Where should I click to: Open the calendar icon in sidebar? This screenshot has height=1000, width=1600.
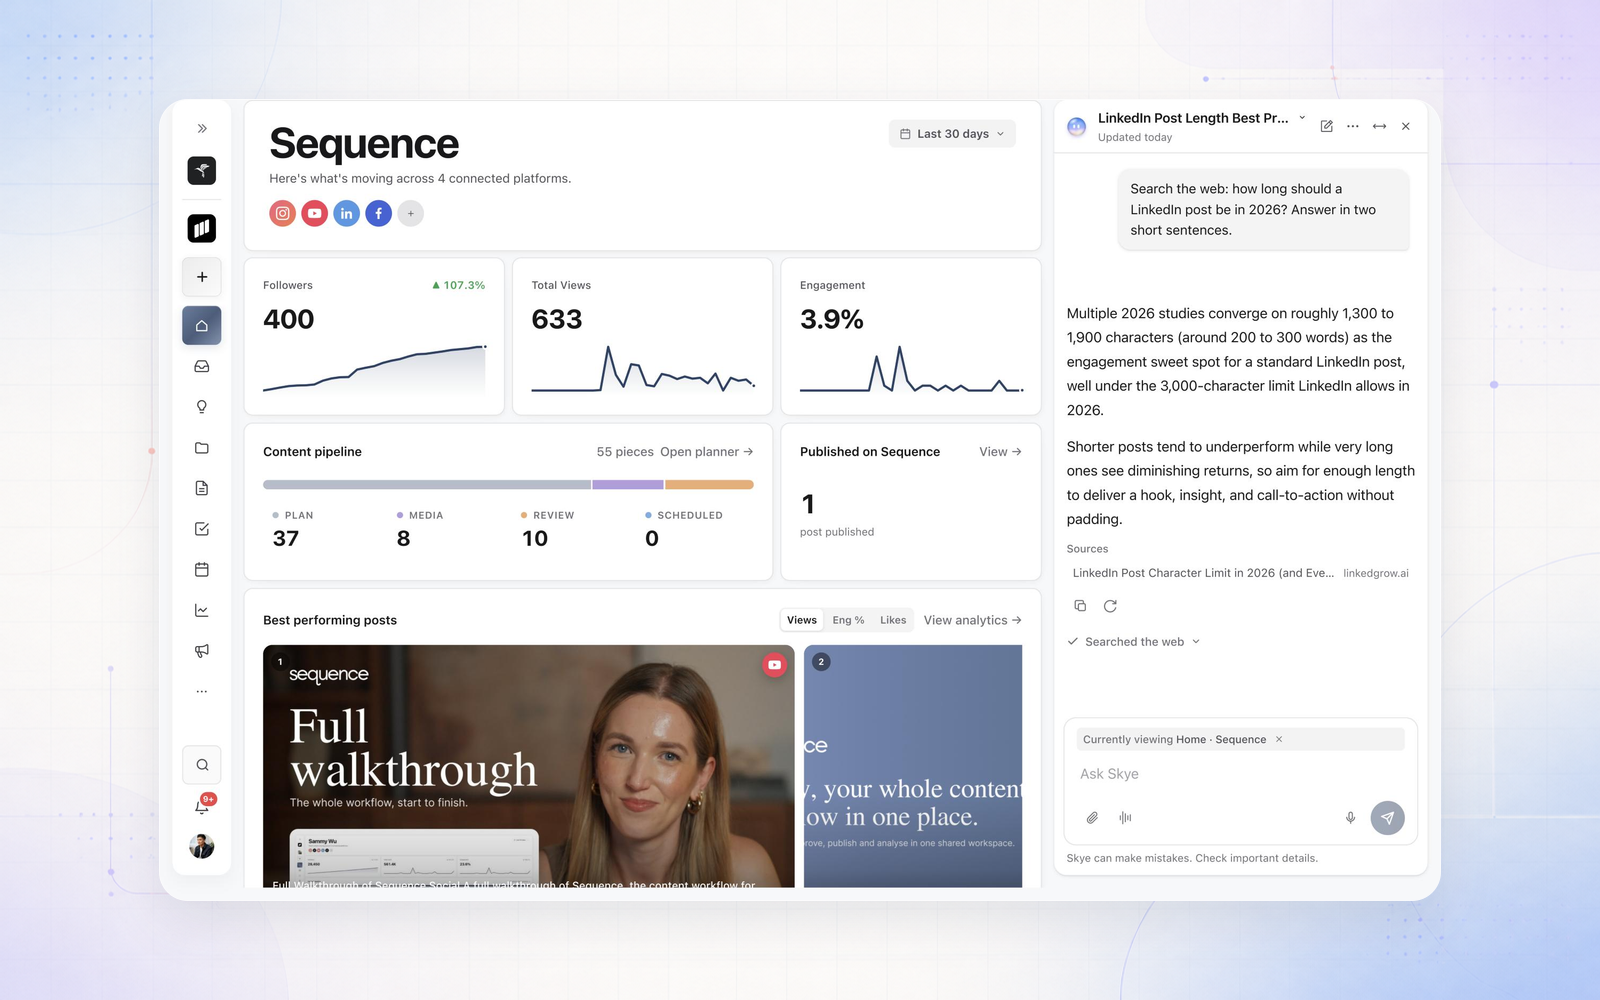pos(202,570)
